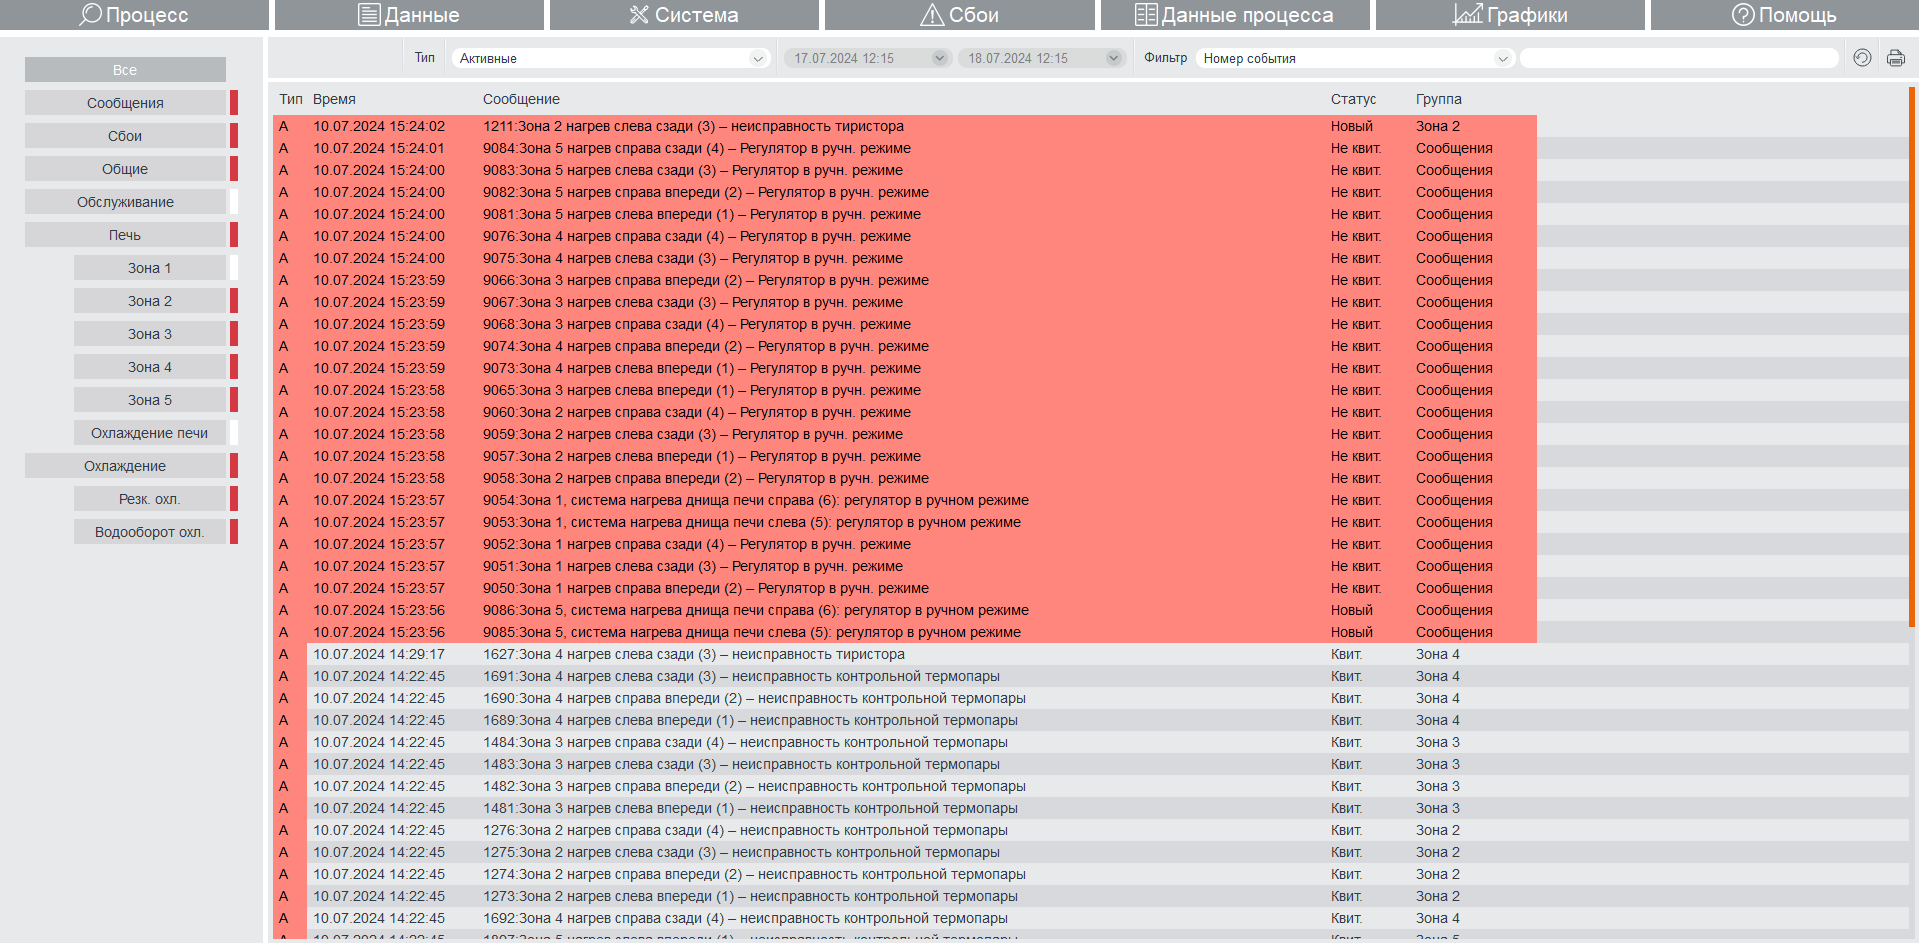The width and height of the screenshot is (1919, 943).
Task: Click the Водооборот охл. sidebar button
Action: click(150, 532)
